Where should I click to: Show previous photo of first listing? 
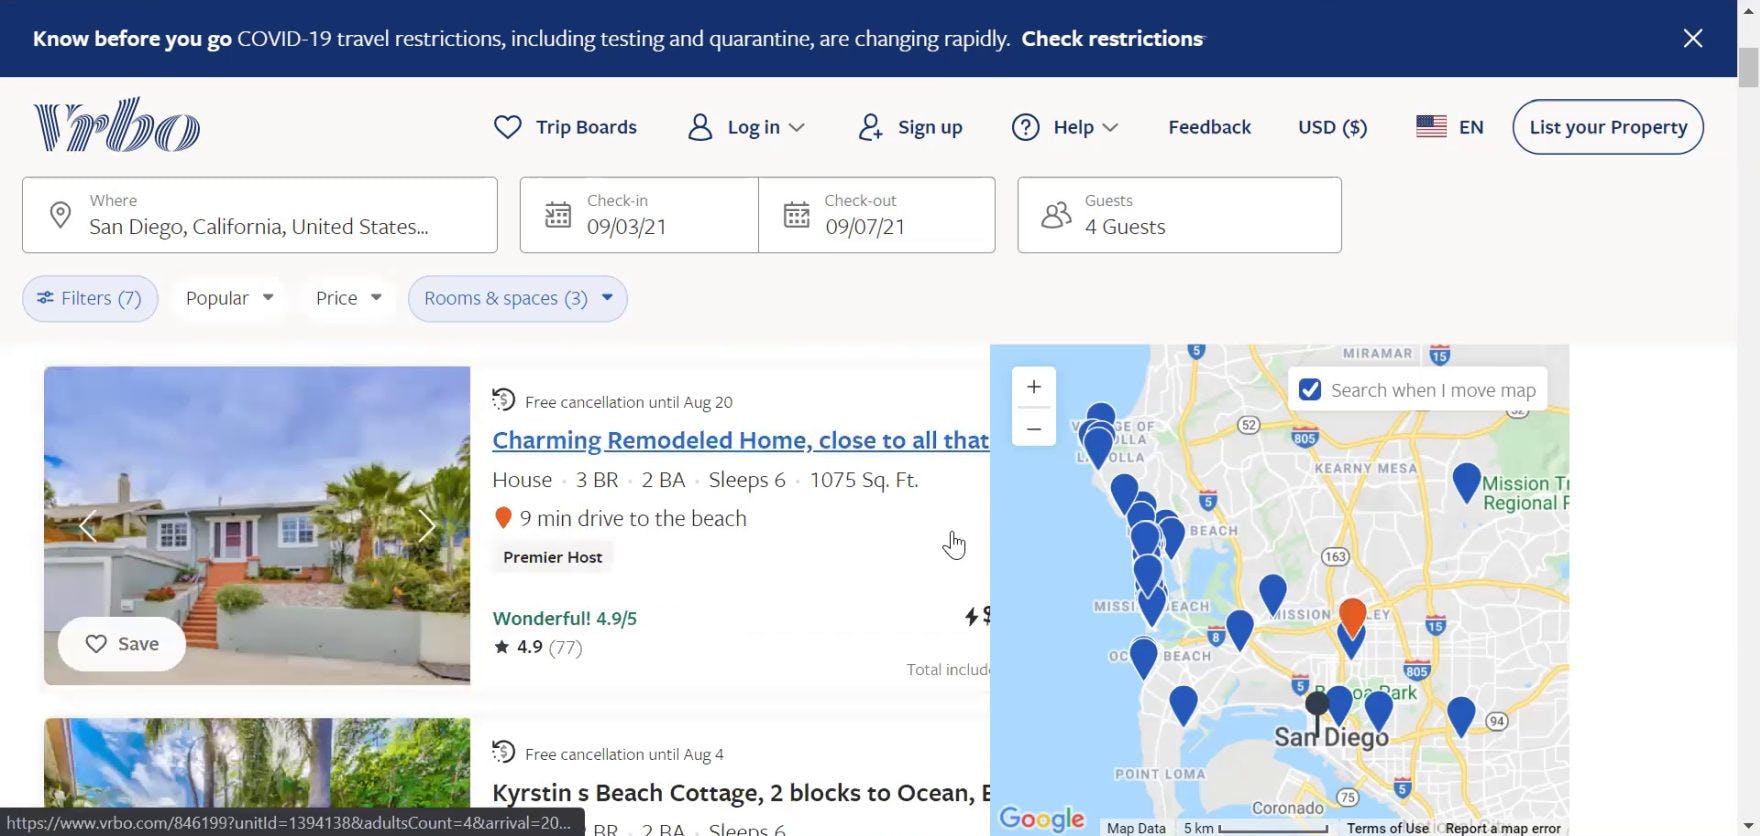click(x=88, y=526)
